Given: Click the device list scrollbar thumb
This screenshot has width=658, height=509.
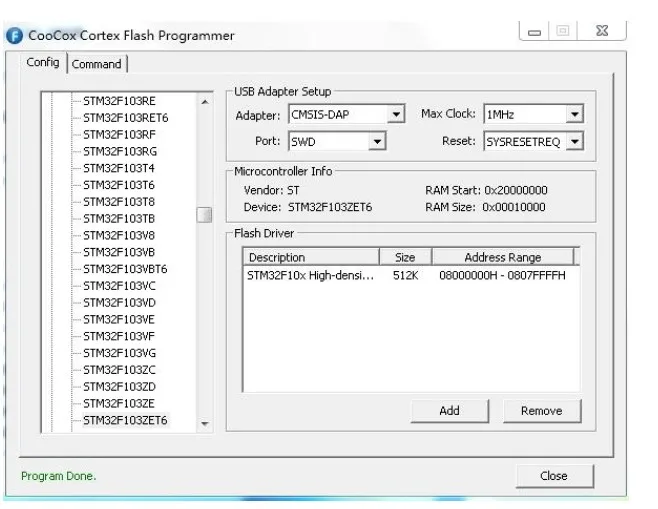Looking at the screenshot, I should tap(204, 215).
